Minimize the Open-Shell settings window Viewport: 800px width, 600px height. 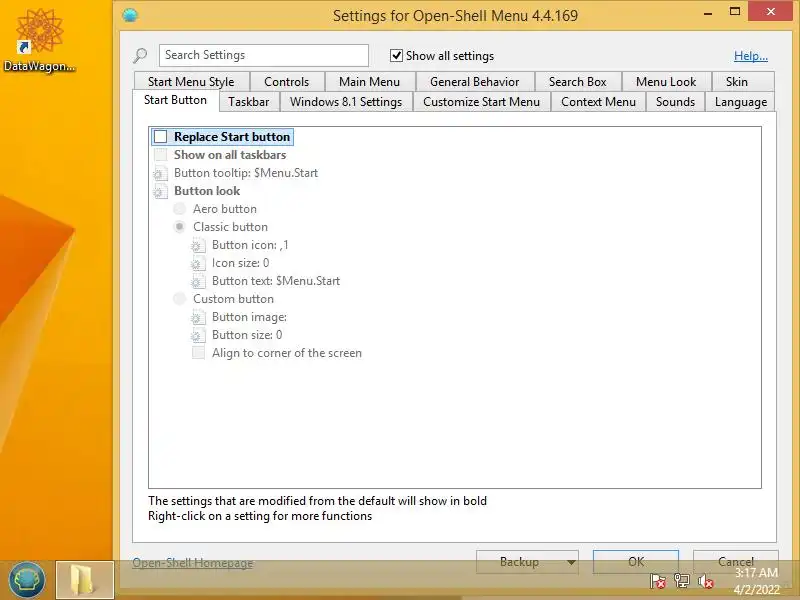tap(708, 13)
